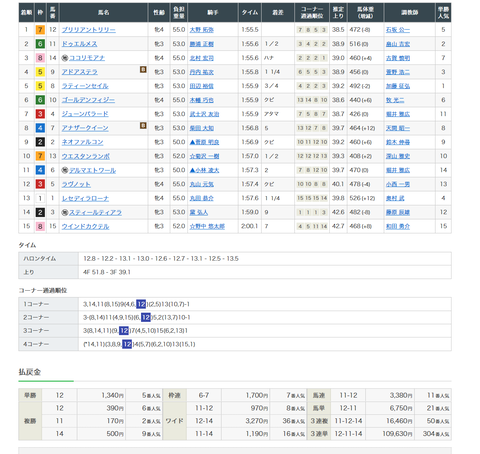Click the circled mark icon before デルマエトワール

pyautogui.click(x=65, y=170)
